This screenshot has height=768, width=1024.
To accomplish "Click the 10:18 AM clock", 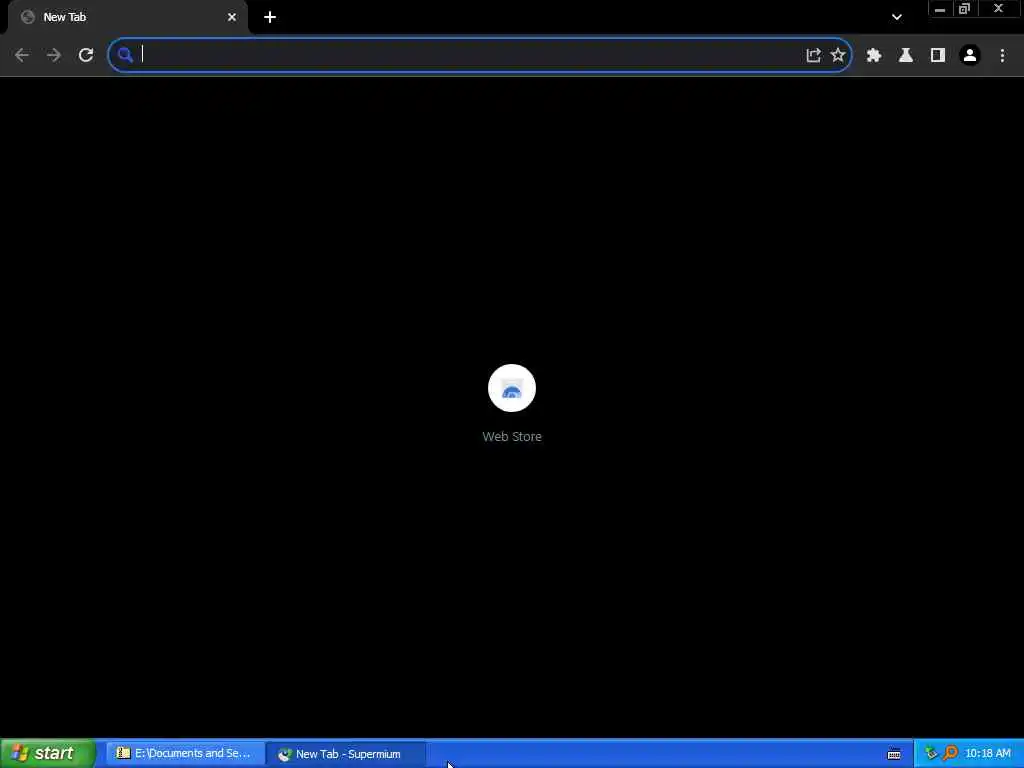I will coord(987,754).
